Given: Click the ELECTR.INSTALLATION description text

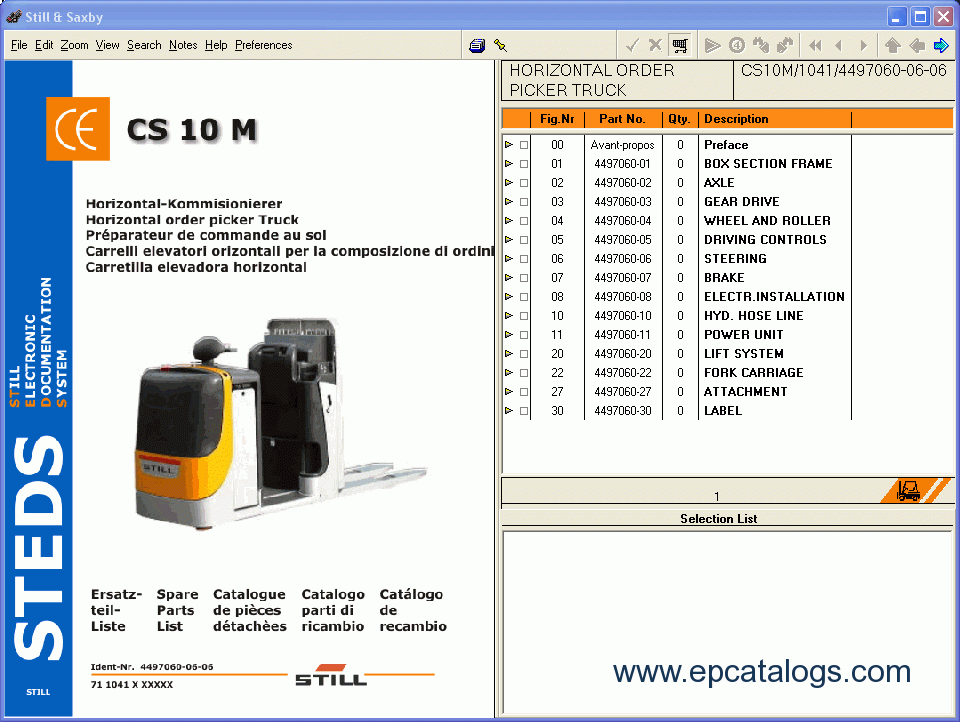Looking at the screenshot, I should point(774,297).
